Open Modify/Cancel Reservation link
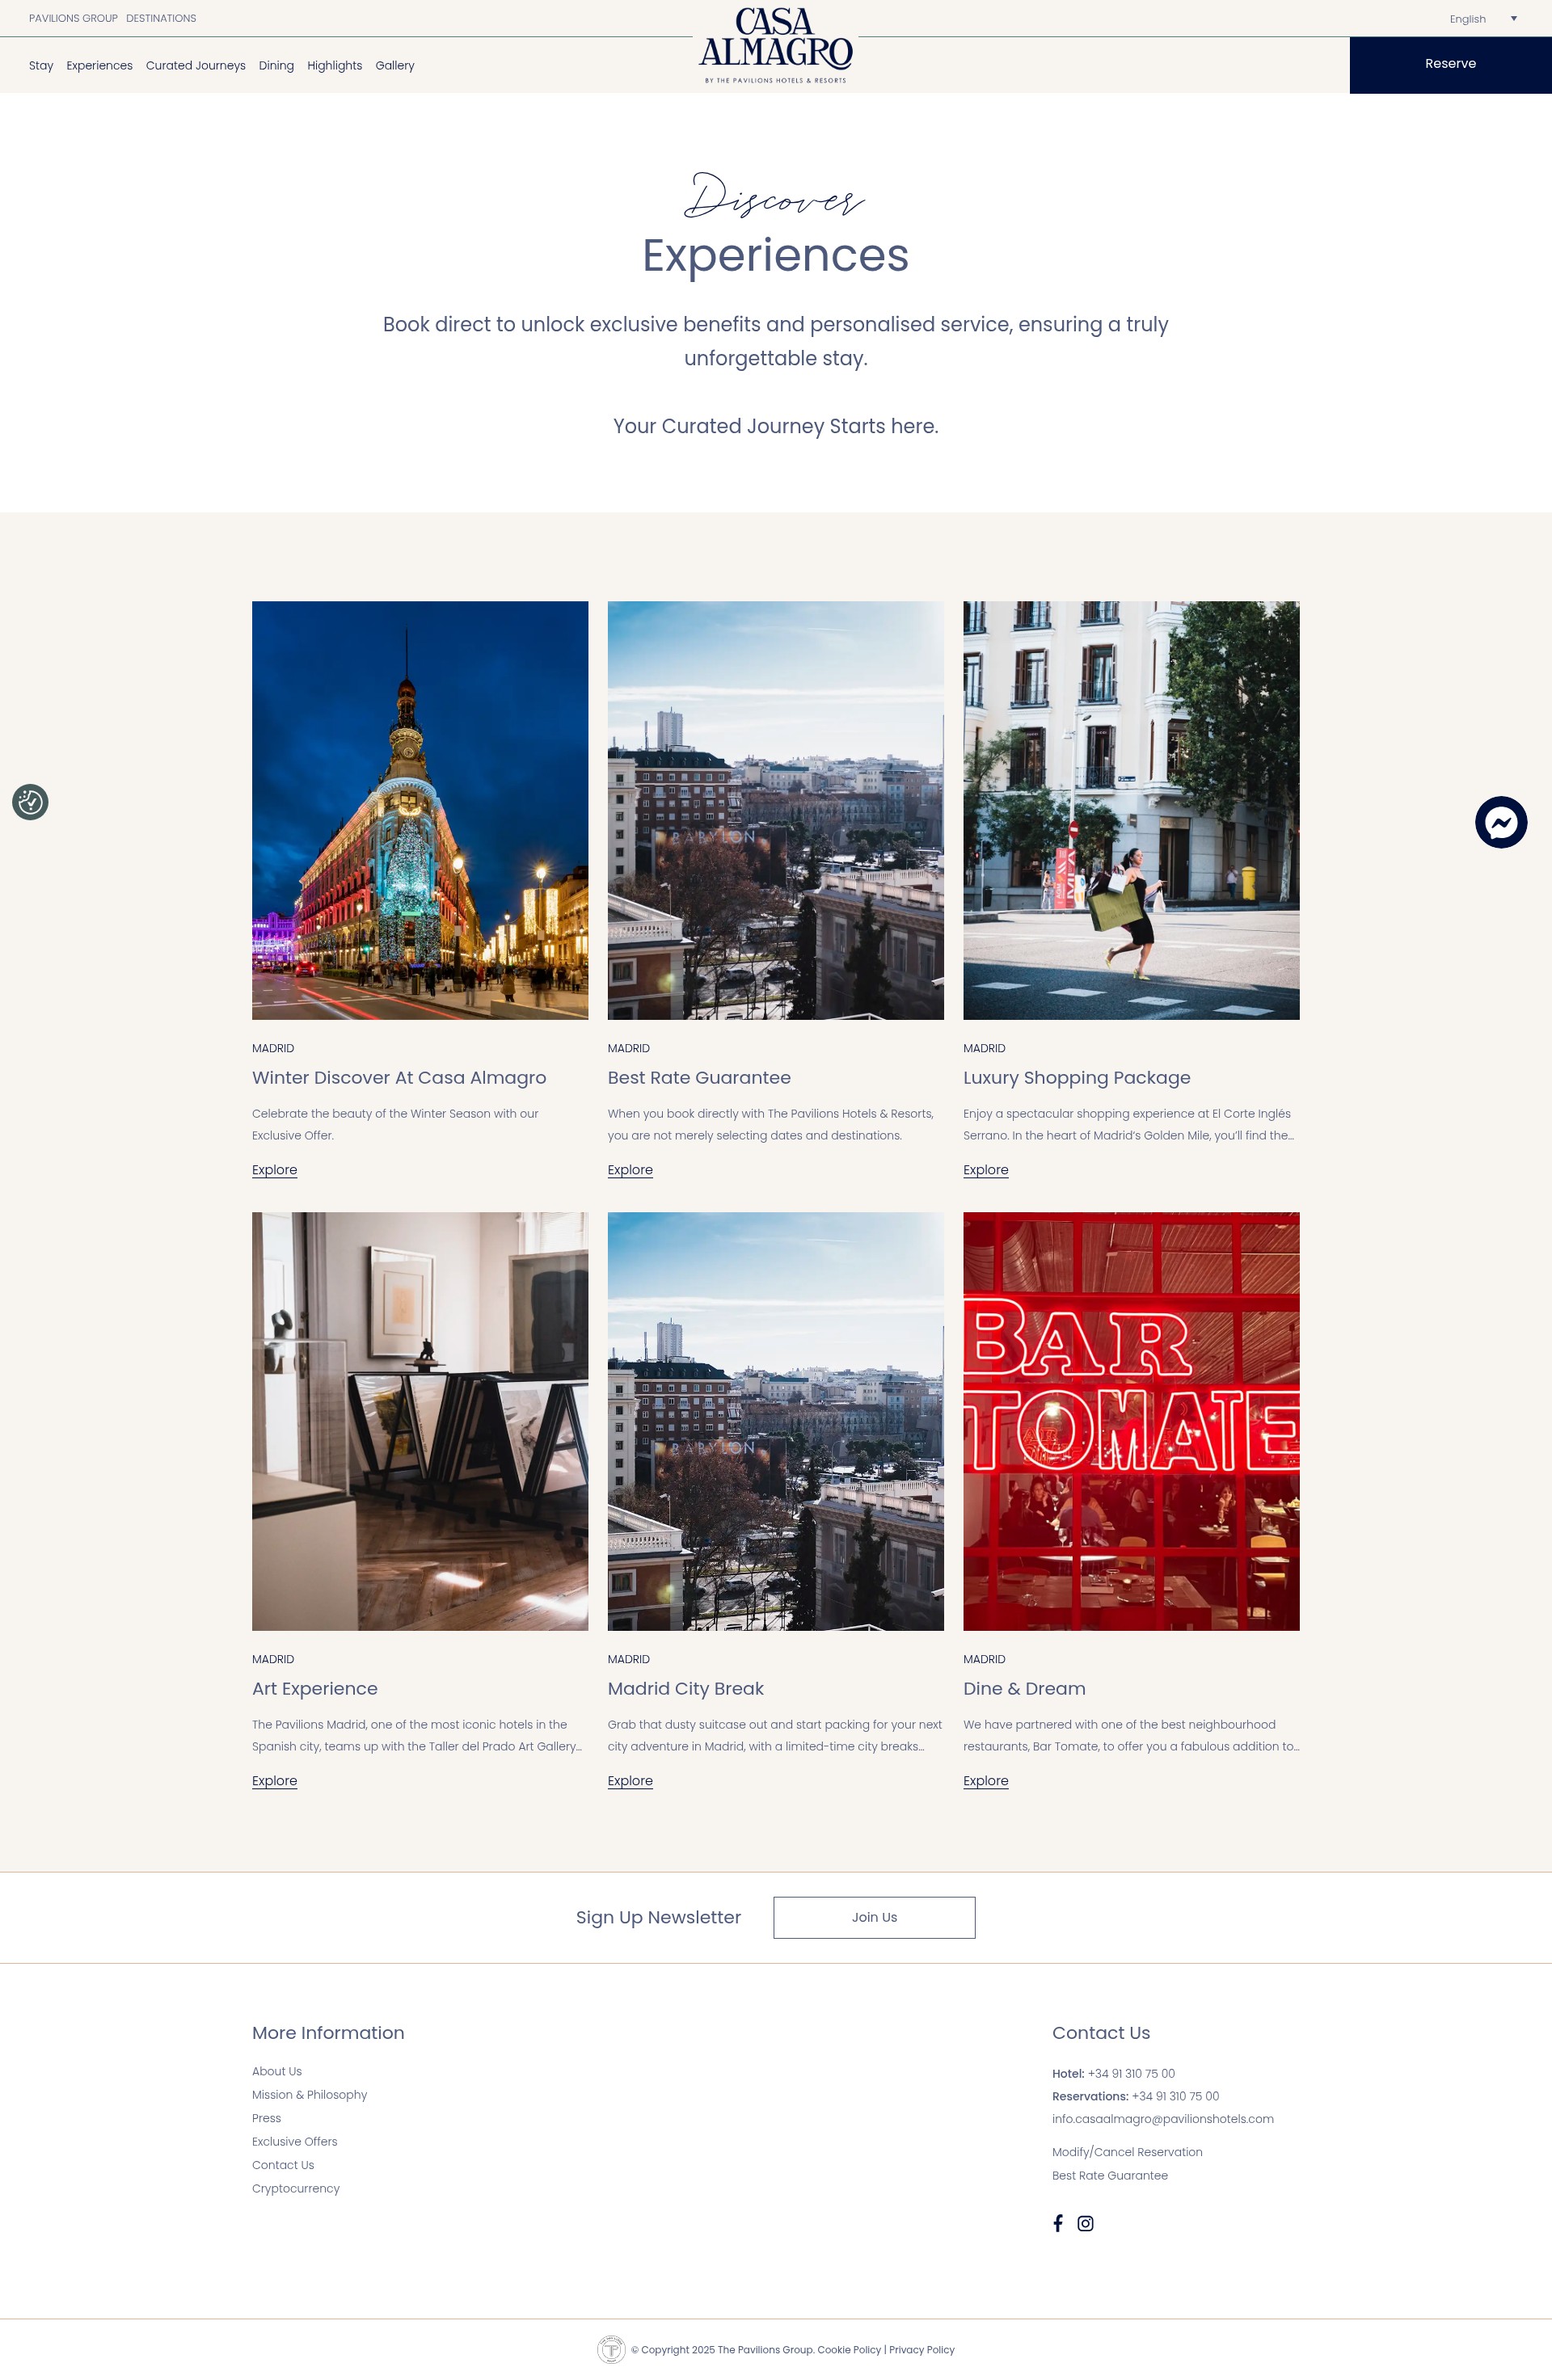Viewport: 1552px width, 2380px height. pos(1127,2152)
